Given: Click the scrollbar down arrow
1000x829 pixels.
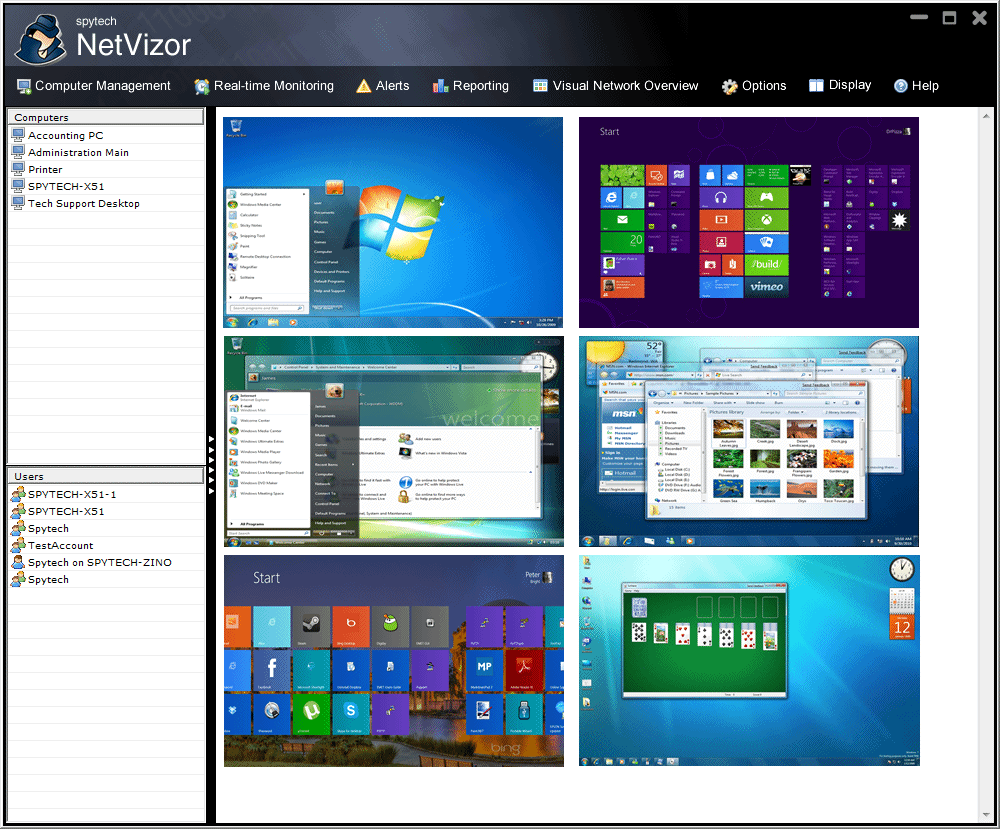Looking at the screenshot, I should 986,814.
